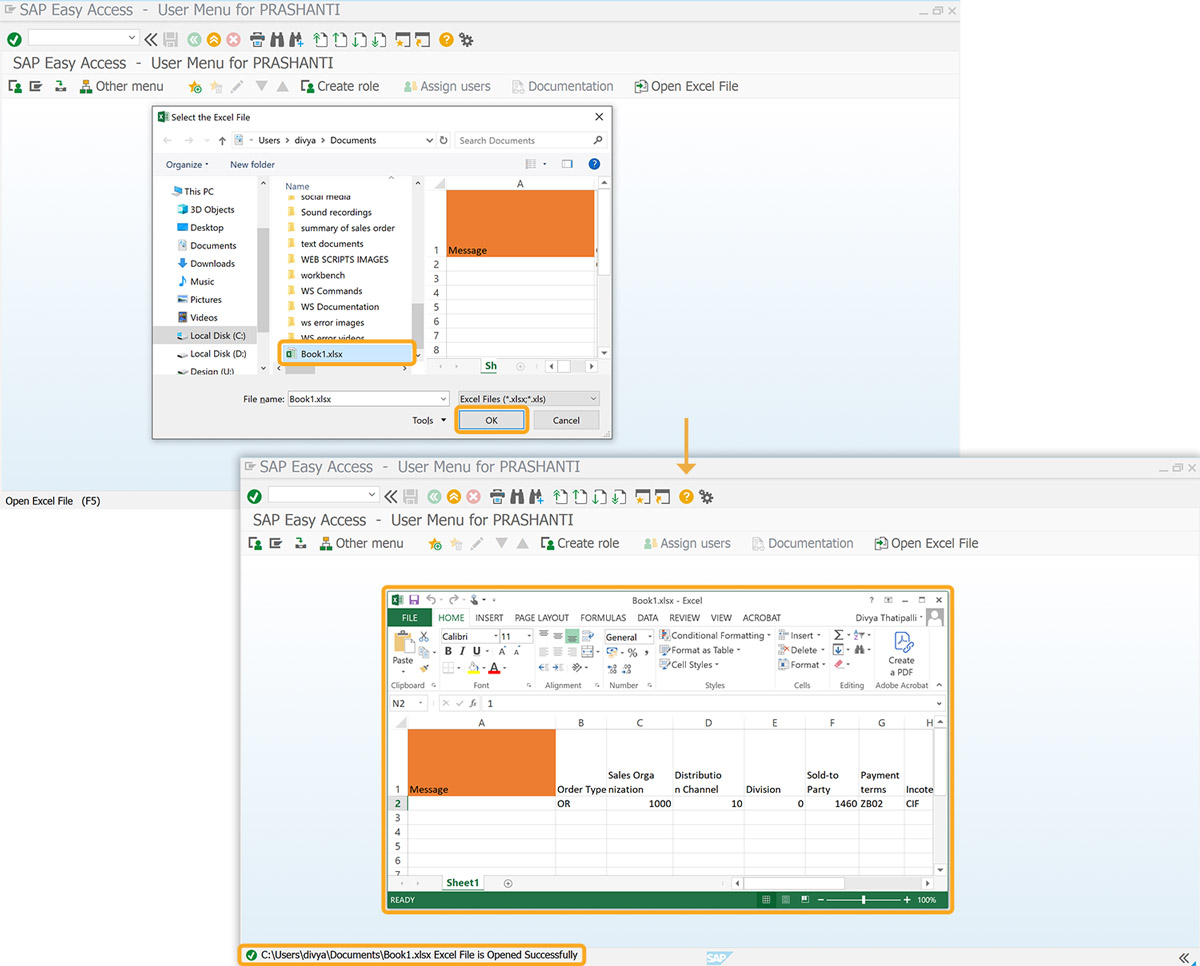Click the help question mark in the file dialog
Image resolution: width=1200 pixels, height=966 pixels.
coord(594,164)
